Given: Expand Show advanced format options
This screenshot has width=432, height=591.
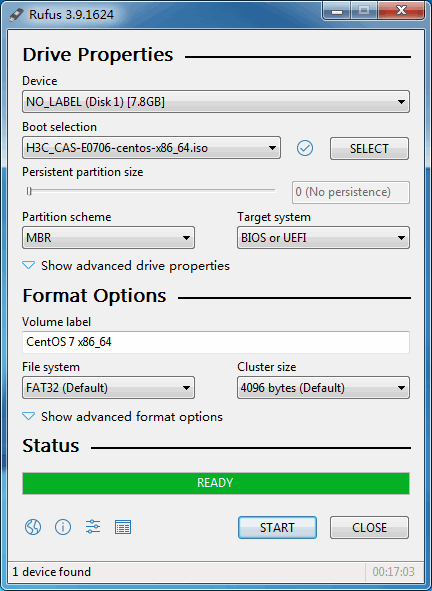Looking at the screenshot, I should (x=123, y=416).
